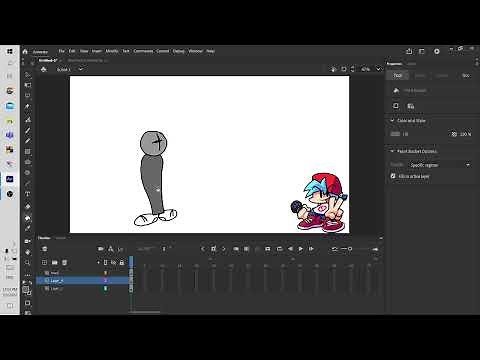Select the Rectangle tool in toolbar
Image resolution: width=480 pixels, height=360 pixels.
click(28, 152)
